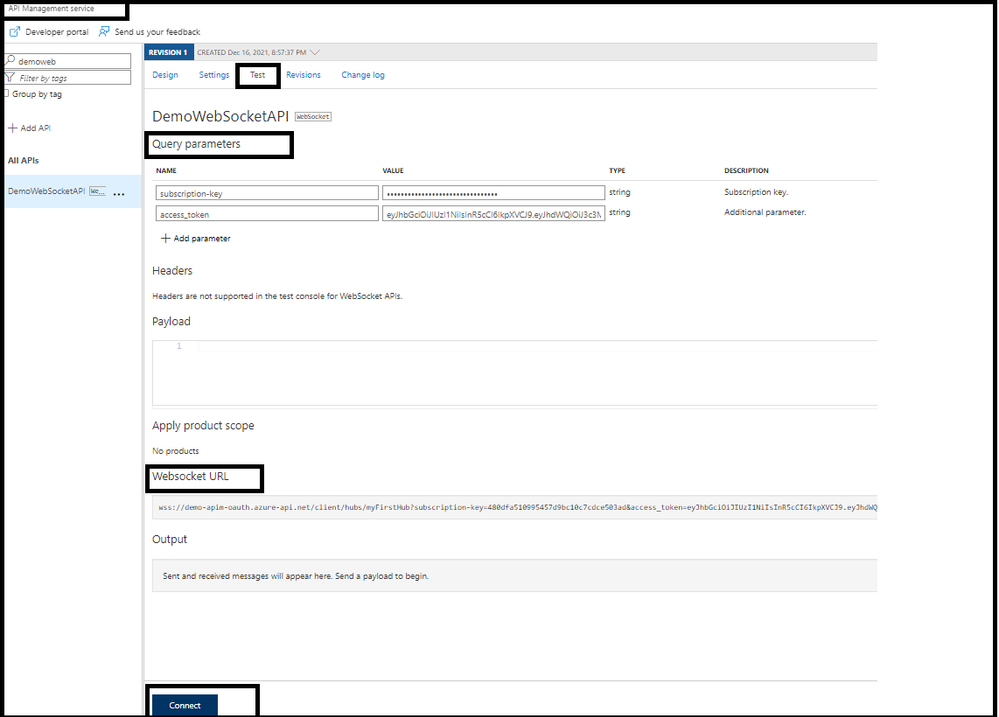This screenshot has width=999, height=717.
Task: Open the ellipsis menu for DemoWebSocketAPI
Action: pyautogui.click(x=119, y=194)
